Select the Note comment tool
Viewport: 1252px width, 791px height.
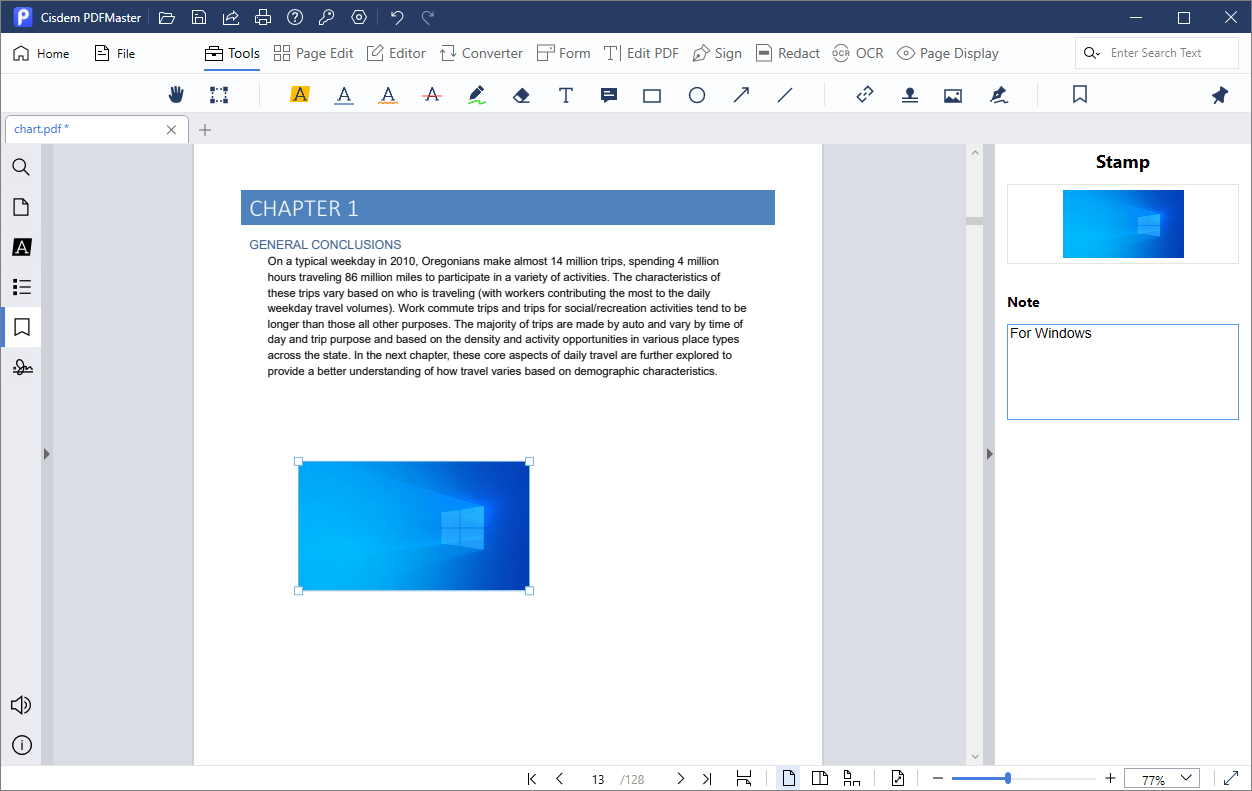[x=608, y=95]
